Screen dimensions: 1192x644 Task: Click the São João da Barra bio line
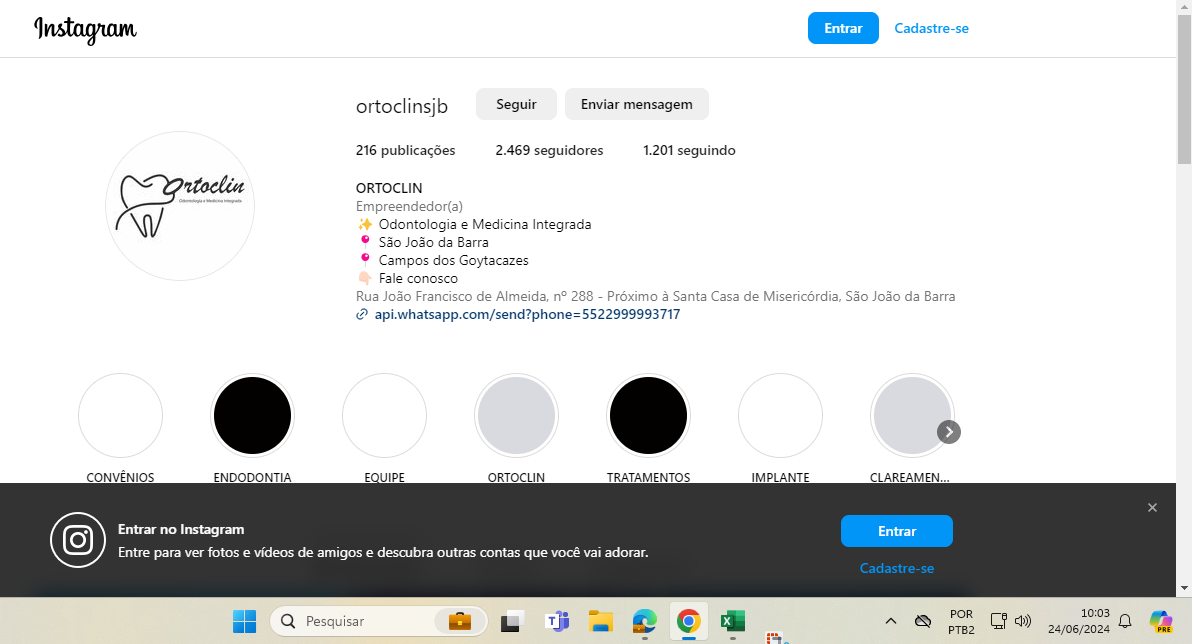pyautogui.click(x=433, y=242)
